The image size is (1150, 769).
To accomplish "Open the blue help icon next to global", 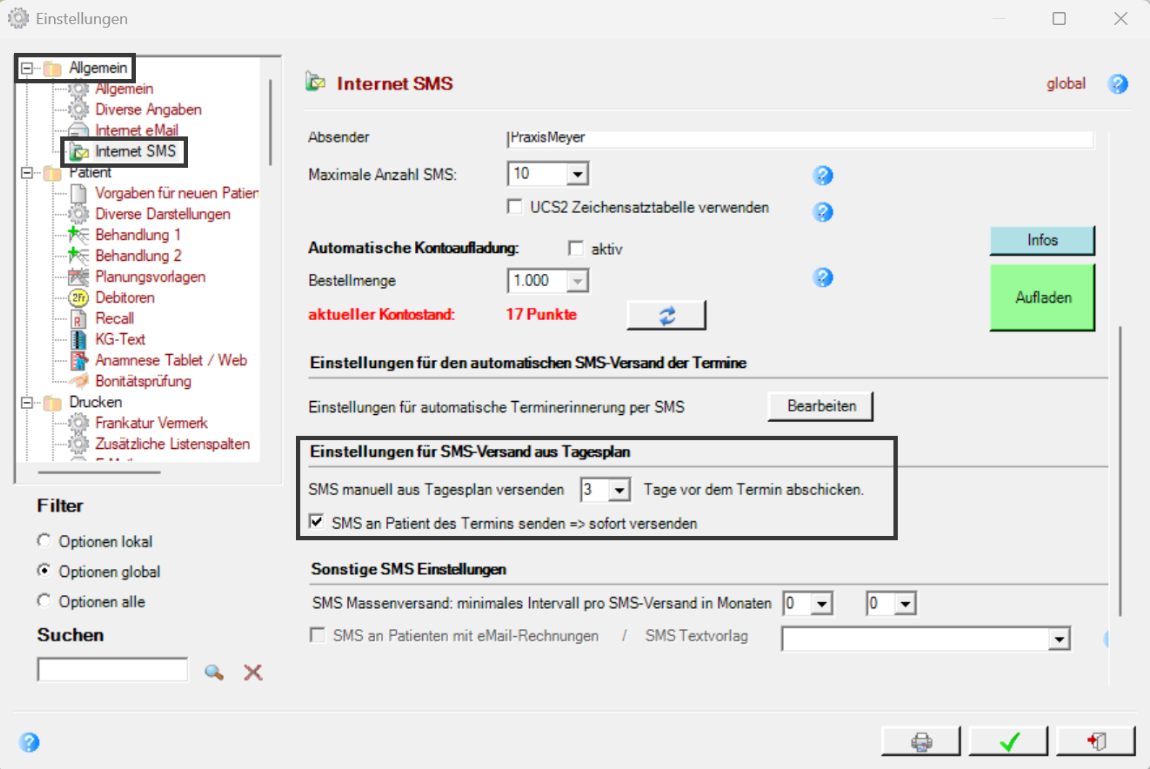I will coord(1118,84).
